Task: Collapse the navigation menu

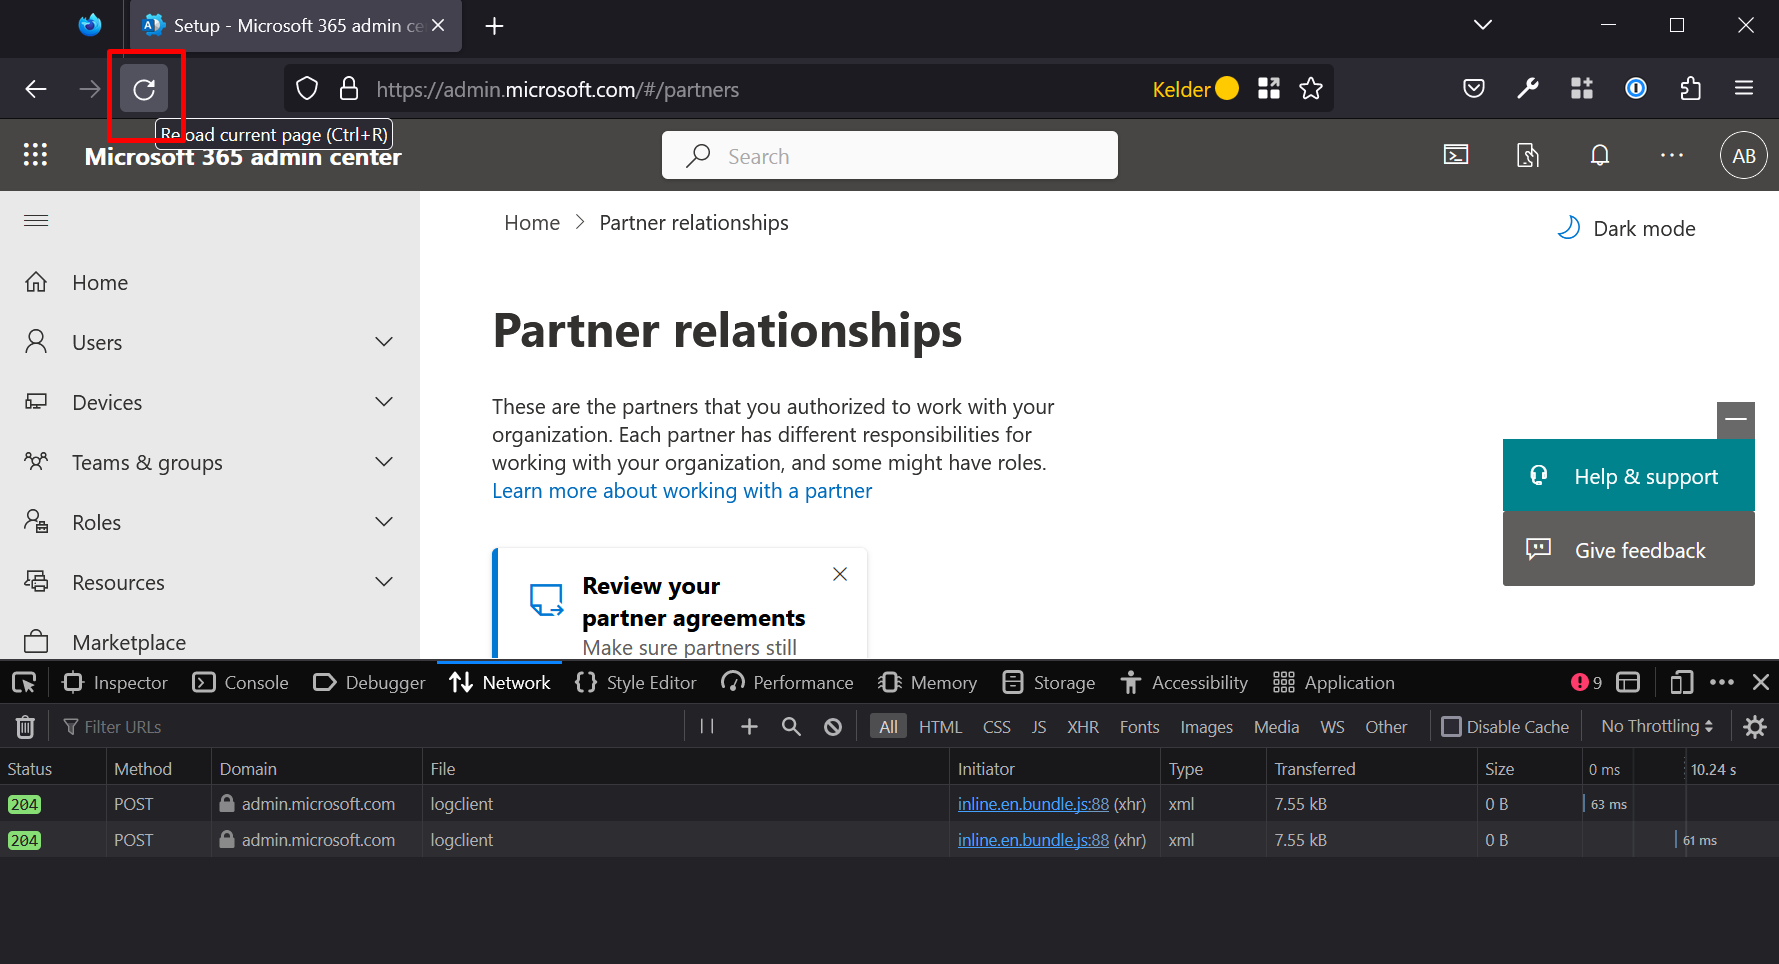Action: pos(36,221)
